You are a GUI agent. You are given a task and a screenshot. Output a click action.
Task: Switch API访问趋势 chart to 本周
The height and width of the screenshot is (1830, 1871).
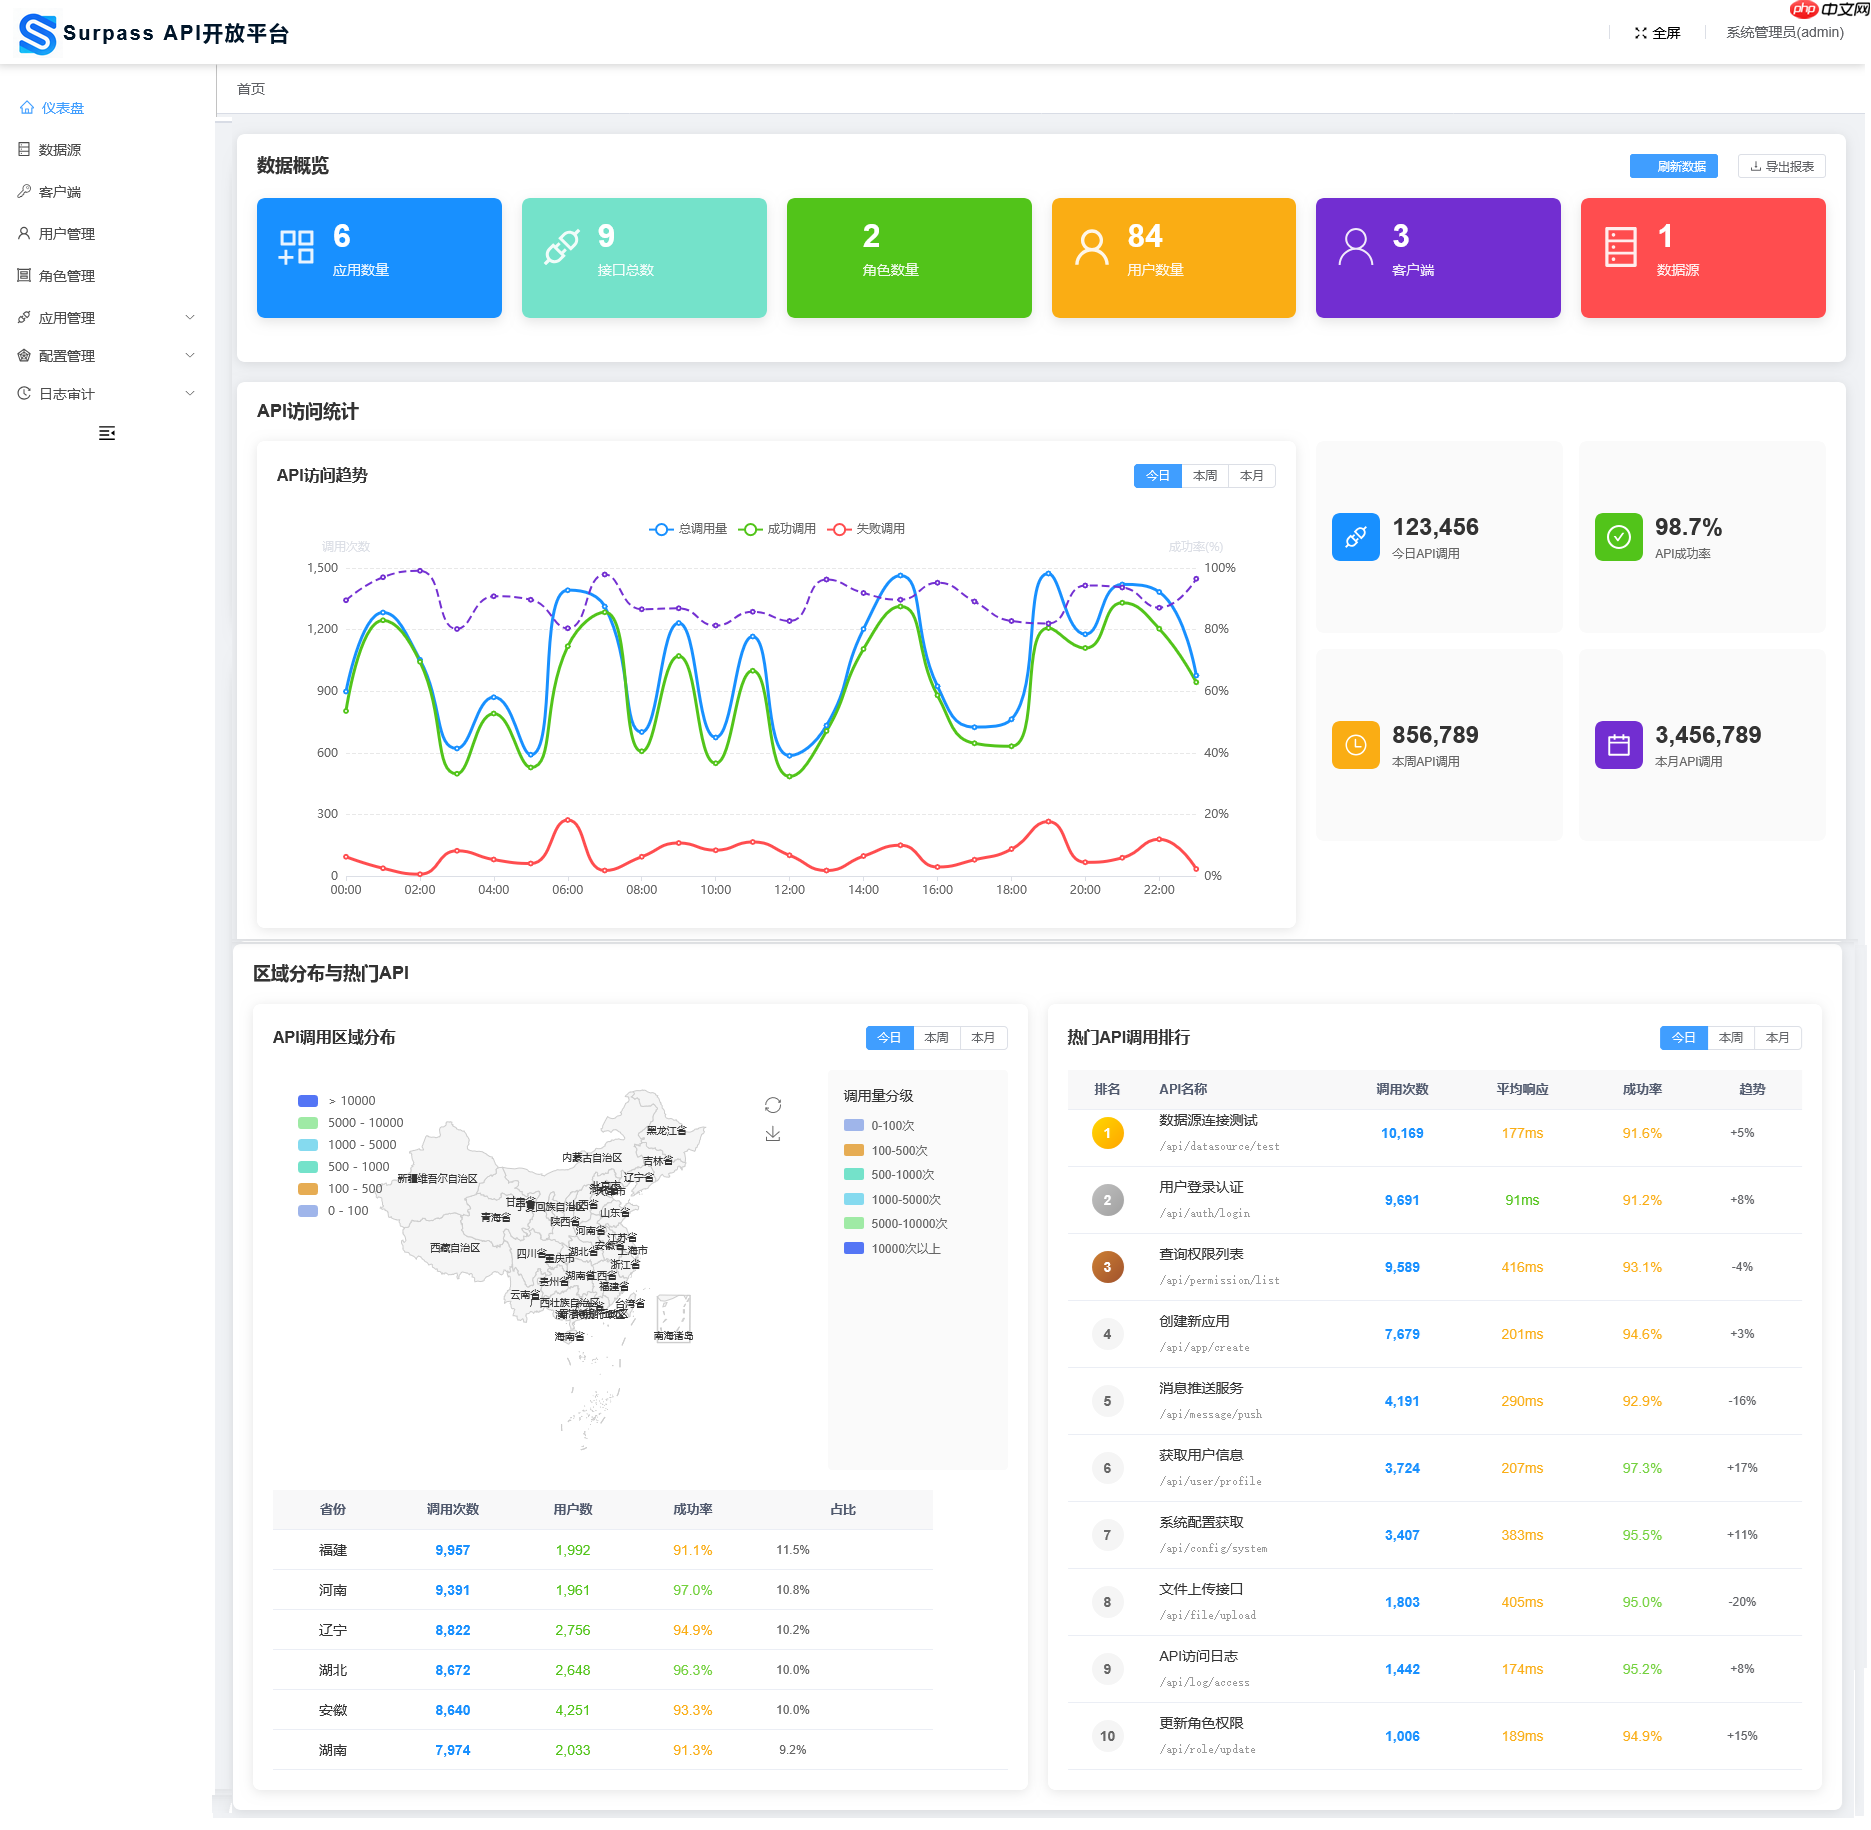pyautogui.click(x=1205, y=476)
